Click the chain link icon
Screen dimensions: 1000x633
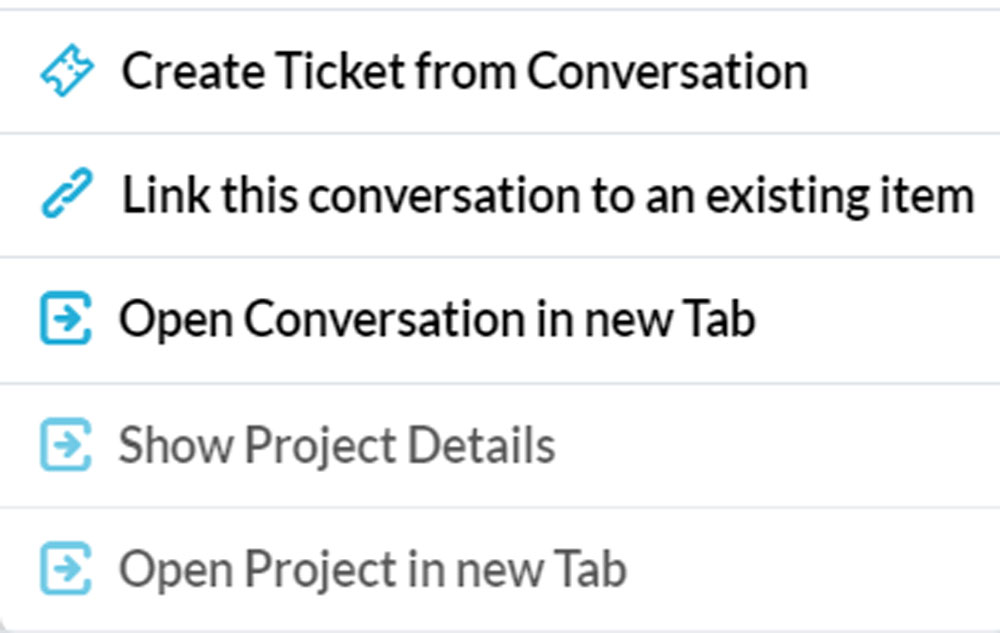[x=67, y=195]
